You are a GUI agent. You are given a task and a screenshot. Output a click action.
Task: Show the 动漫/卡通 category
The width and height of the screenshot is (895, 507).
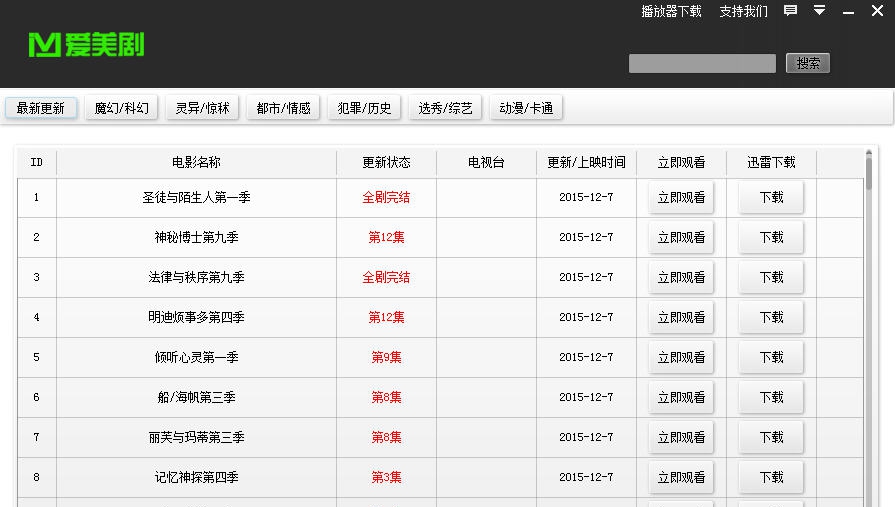pos(526,108)
